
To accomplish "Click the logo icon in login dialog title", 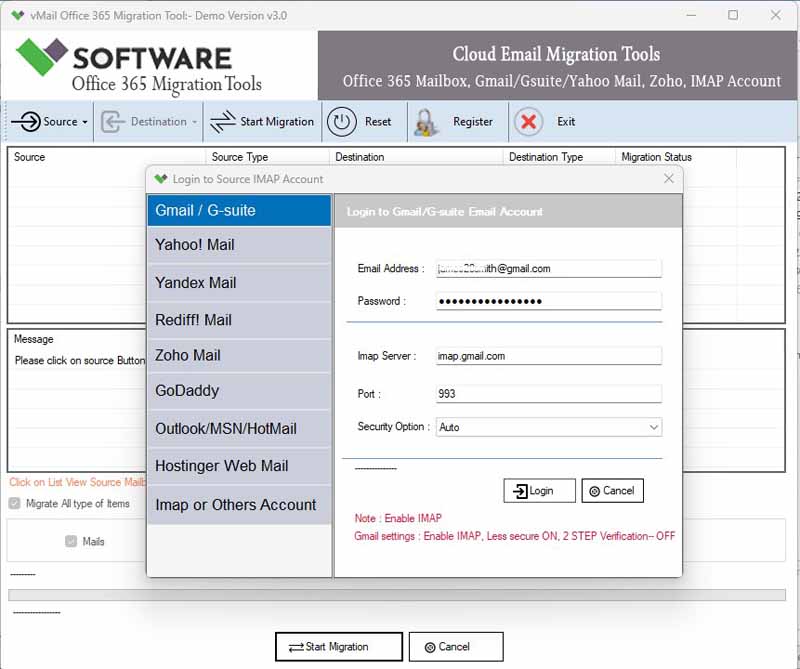I will [x=161, y=179].
